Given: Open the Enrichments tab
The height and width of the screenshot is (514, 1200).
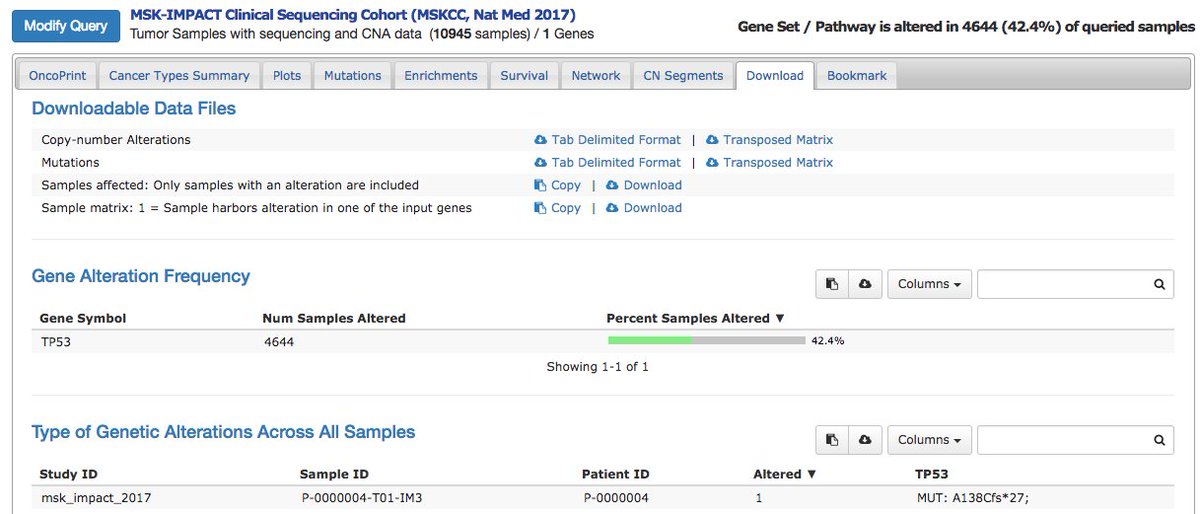Looking at the screenshot, I should pyautogui.click(x=441, y=76).
